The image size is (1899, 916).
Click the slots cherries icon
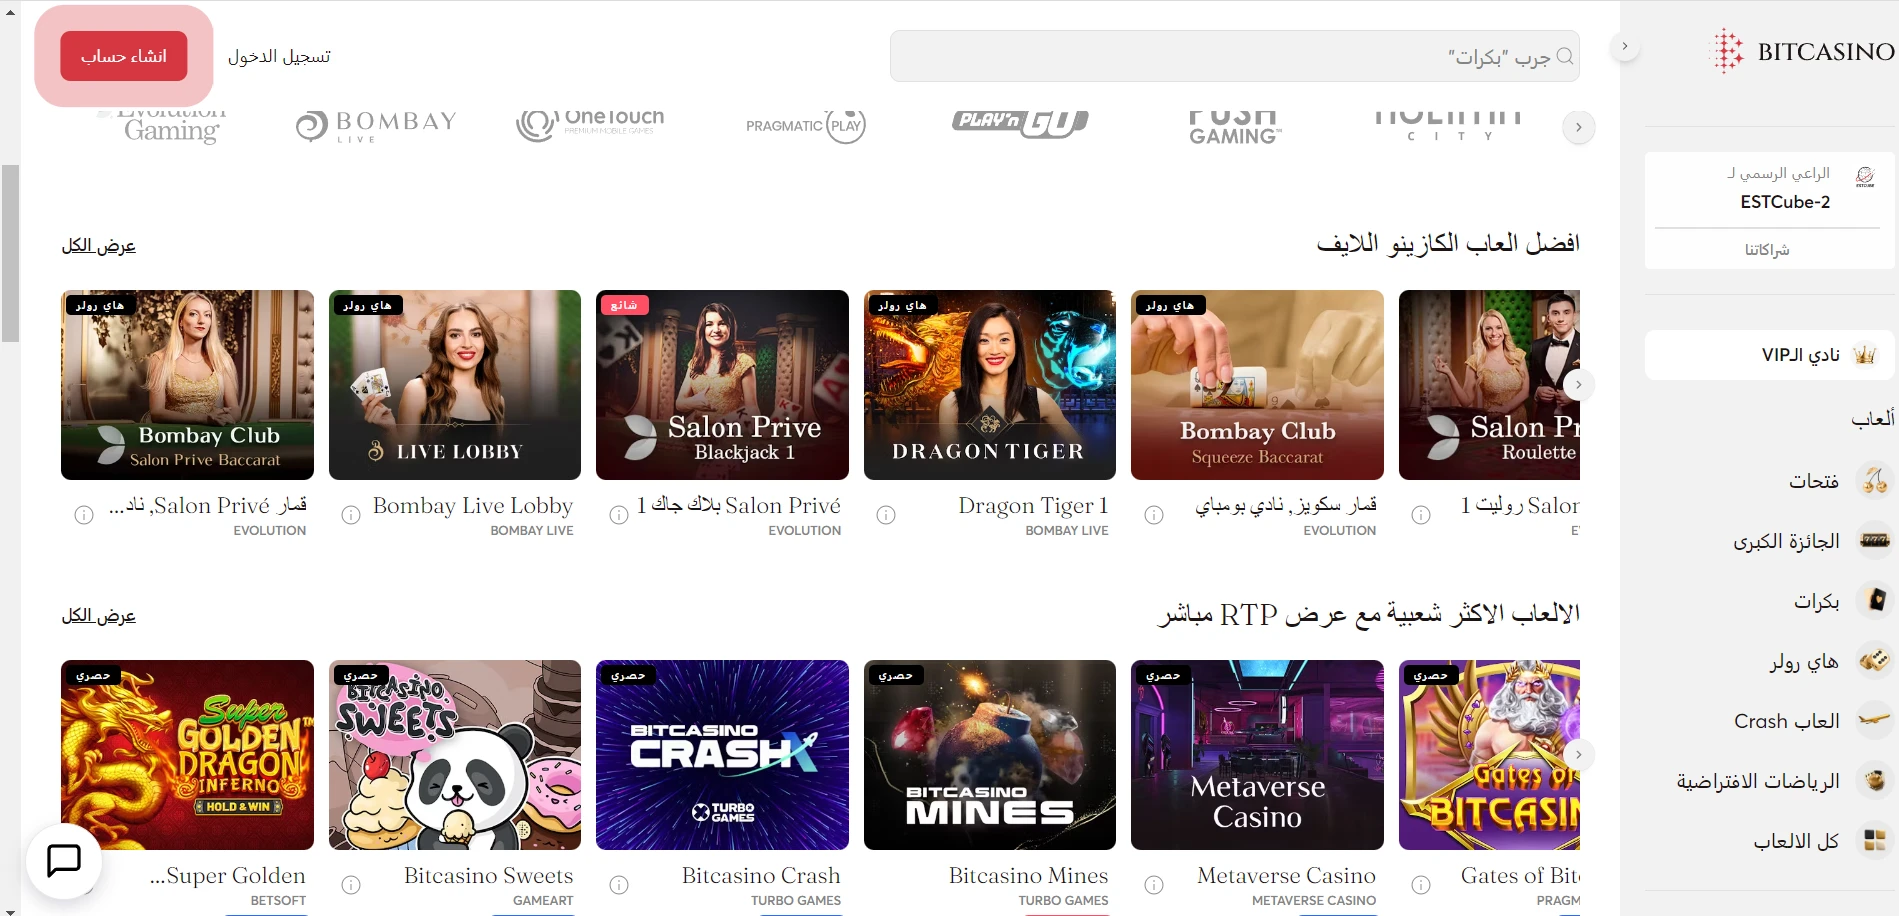1875,481
